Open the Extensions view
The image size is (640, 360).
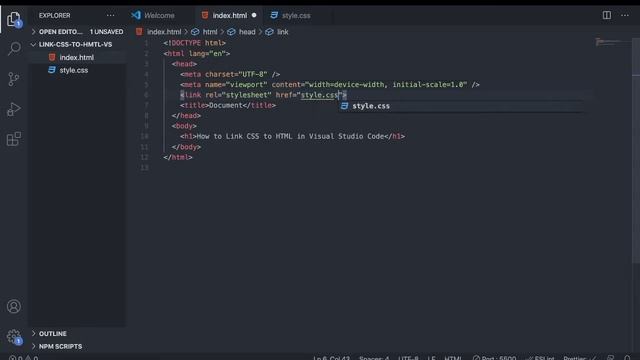pyautogui.click(x=14, y=139)
